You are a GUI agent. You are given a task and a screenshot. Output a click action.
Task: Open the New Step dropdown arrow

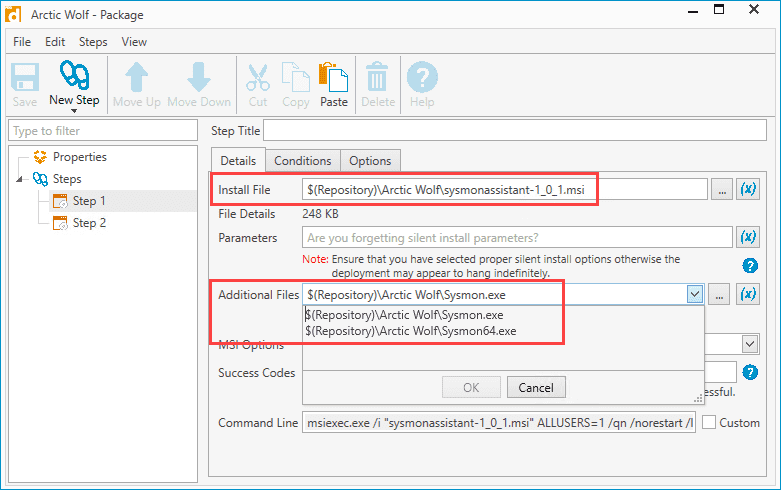tap(74, 111)
